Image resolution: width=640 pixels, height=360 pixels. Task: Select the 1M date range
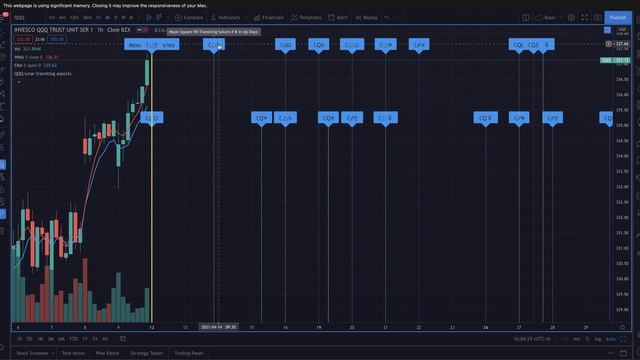point(40,339)
